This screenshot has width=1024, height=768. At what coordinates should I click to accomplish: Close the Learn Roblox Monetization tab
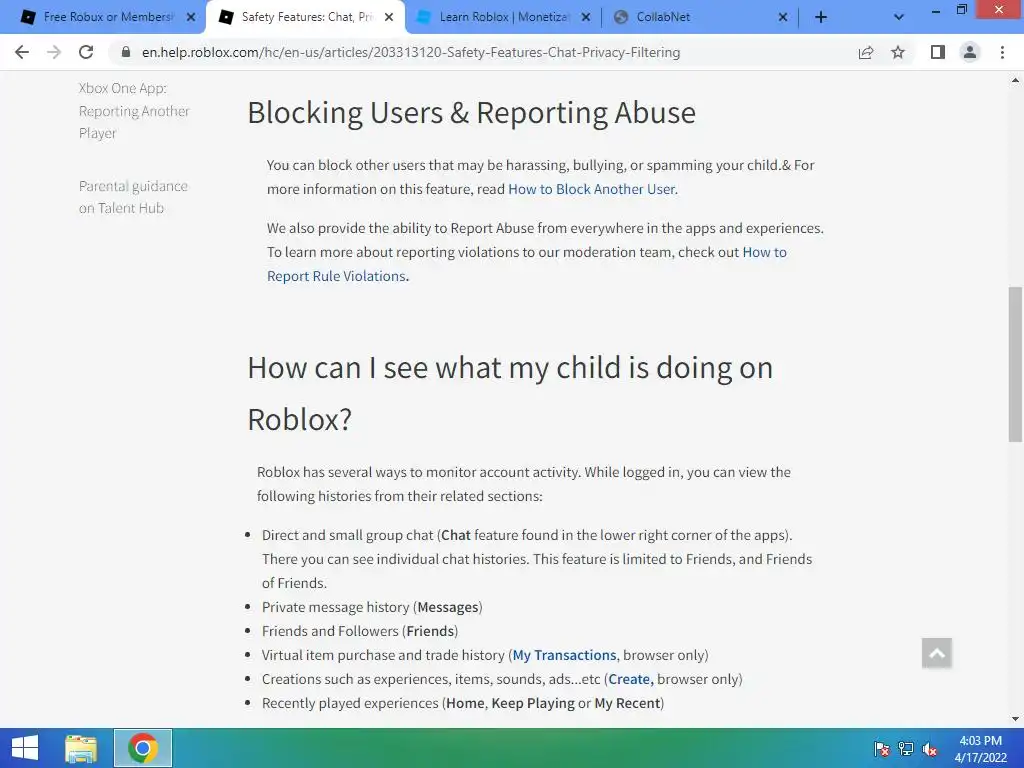pyautogui.click(x=586, y=17)
